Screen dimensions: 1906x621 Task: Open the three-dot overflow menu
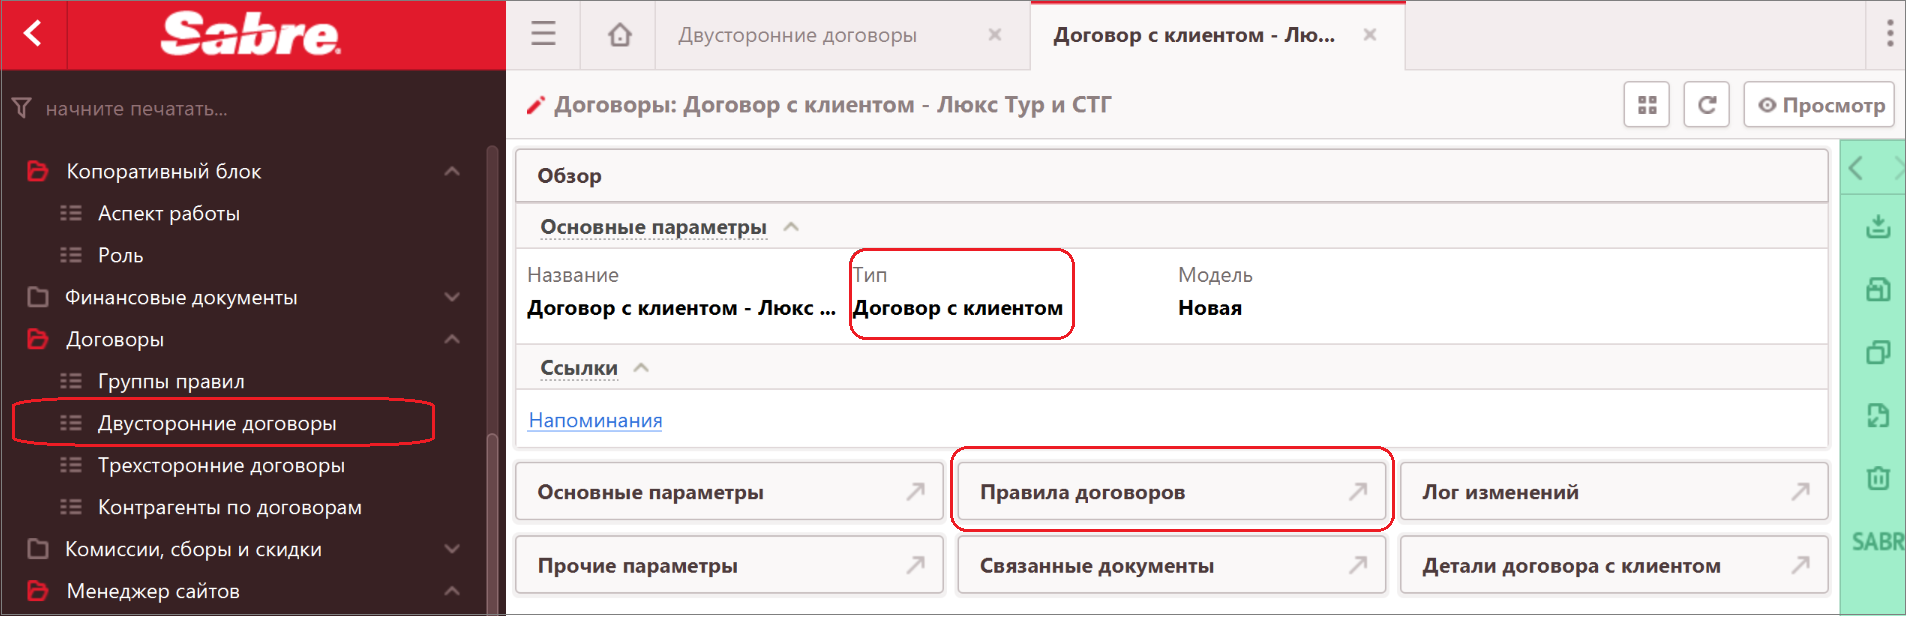coord(1889,34)
